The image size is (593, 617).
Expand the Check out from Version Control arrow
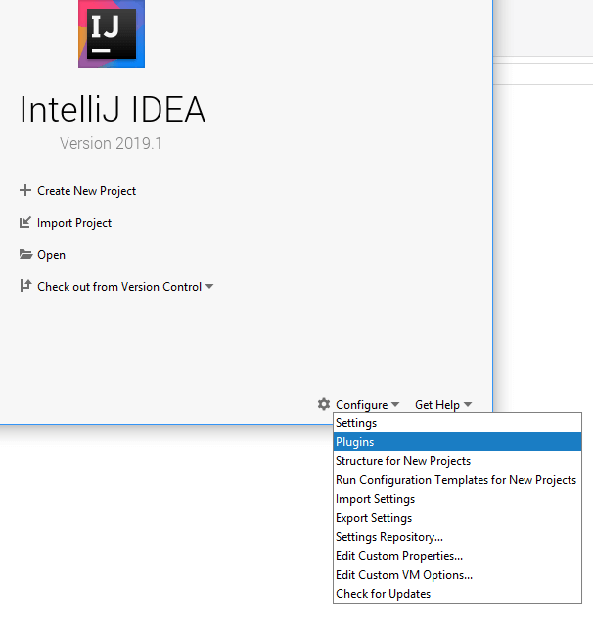pyautogui.click(x=209, y=286)
